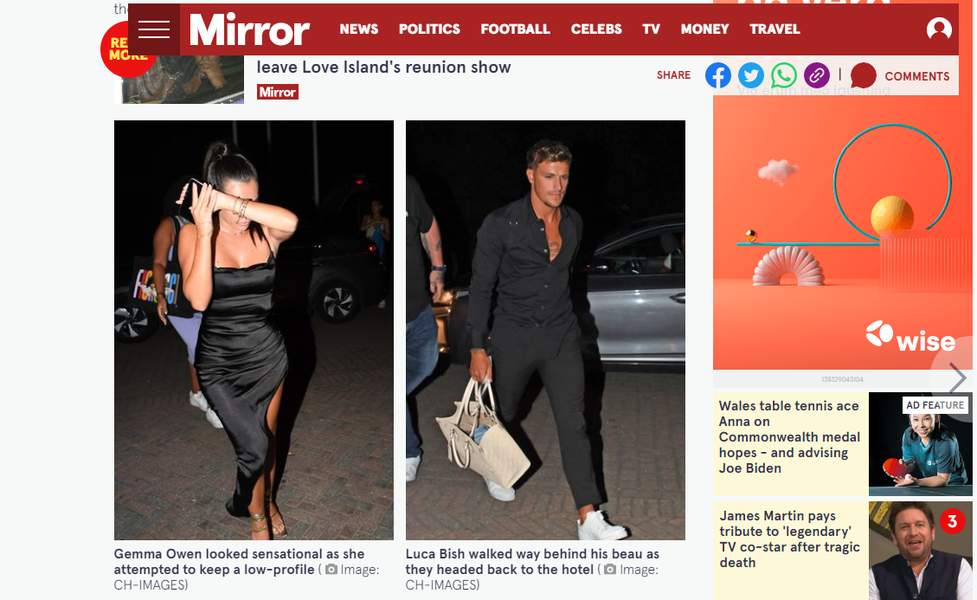This screenshot has width=977, height=600.
Task: Open the MONEY section
Action: [x=705, y=29]
